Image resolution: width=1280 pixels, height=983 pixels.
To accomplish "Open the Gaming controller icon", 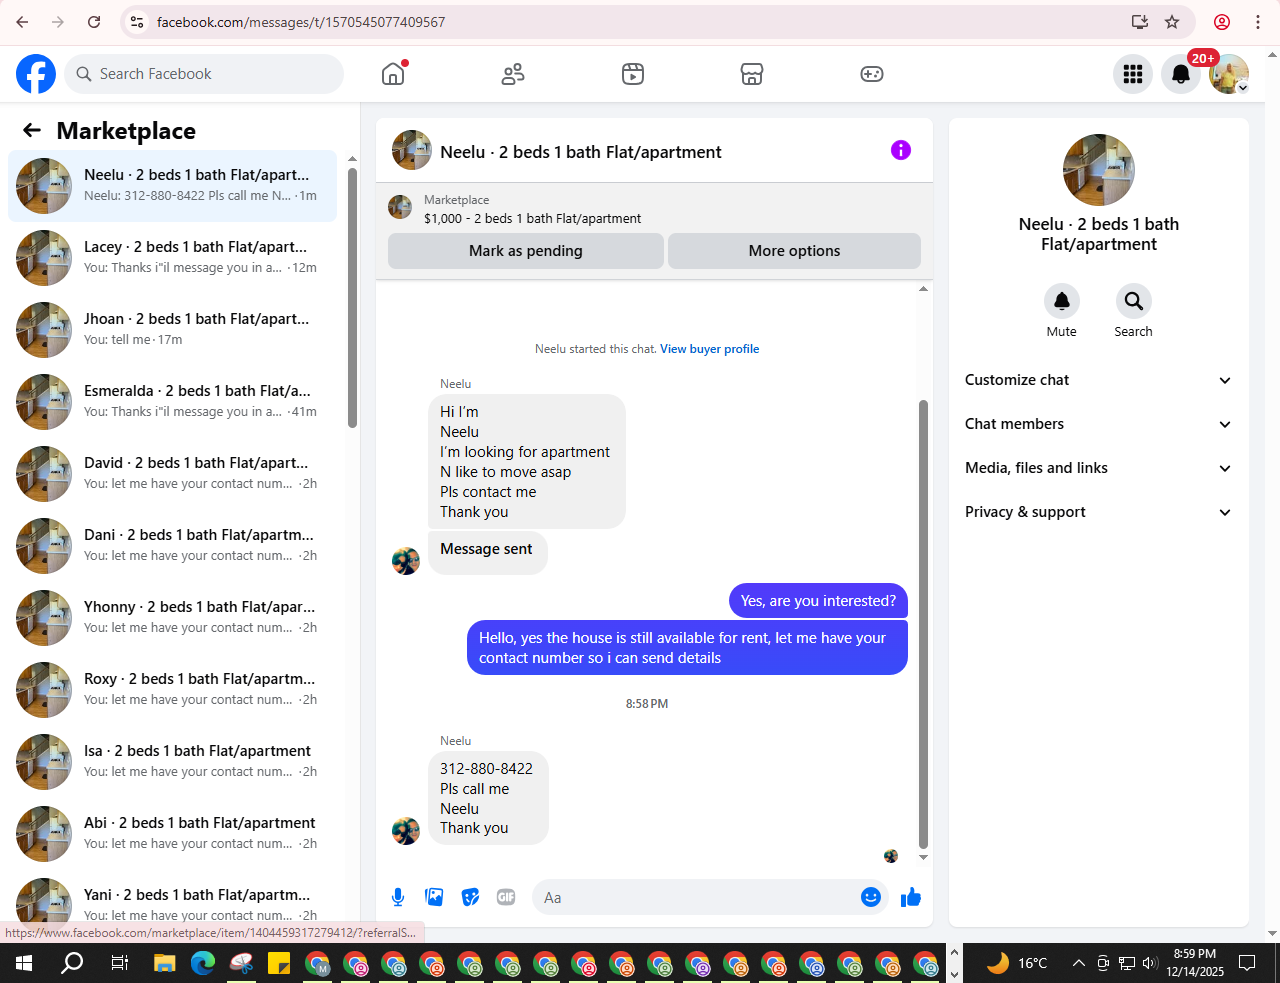I will 872,74.
